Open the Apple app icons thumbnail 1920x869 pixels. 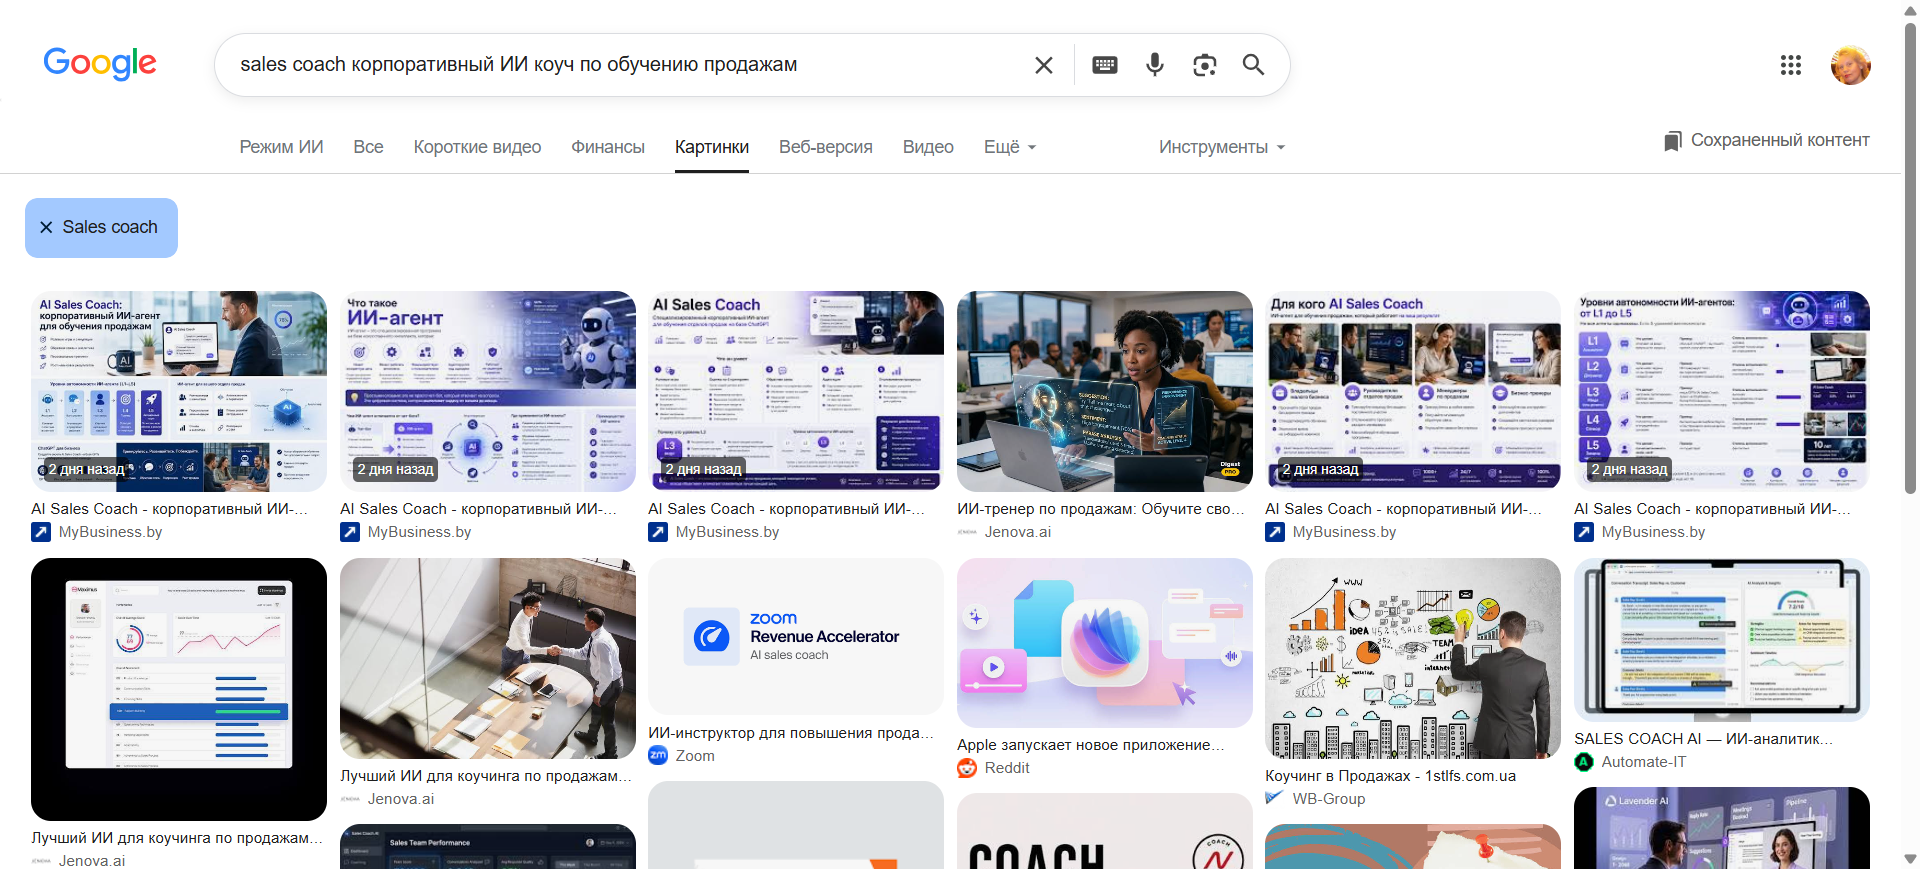tap(1105, 642)
